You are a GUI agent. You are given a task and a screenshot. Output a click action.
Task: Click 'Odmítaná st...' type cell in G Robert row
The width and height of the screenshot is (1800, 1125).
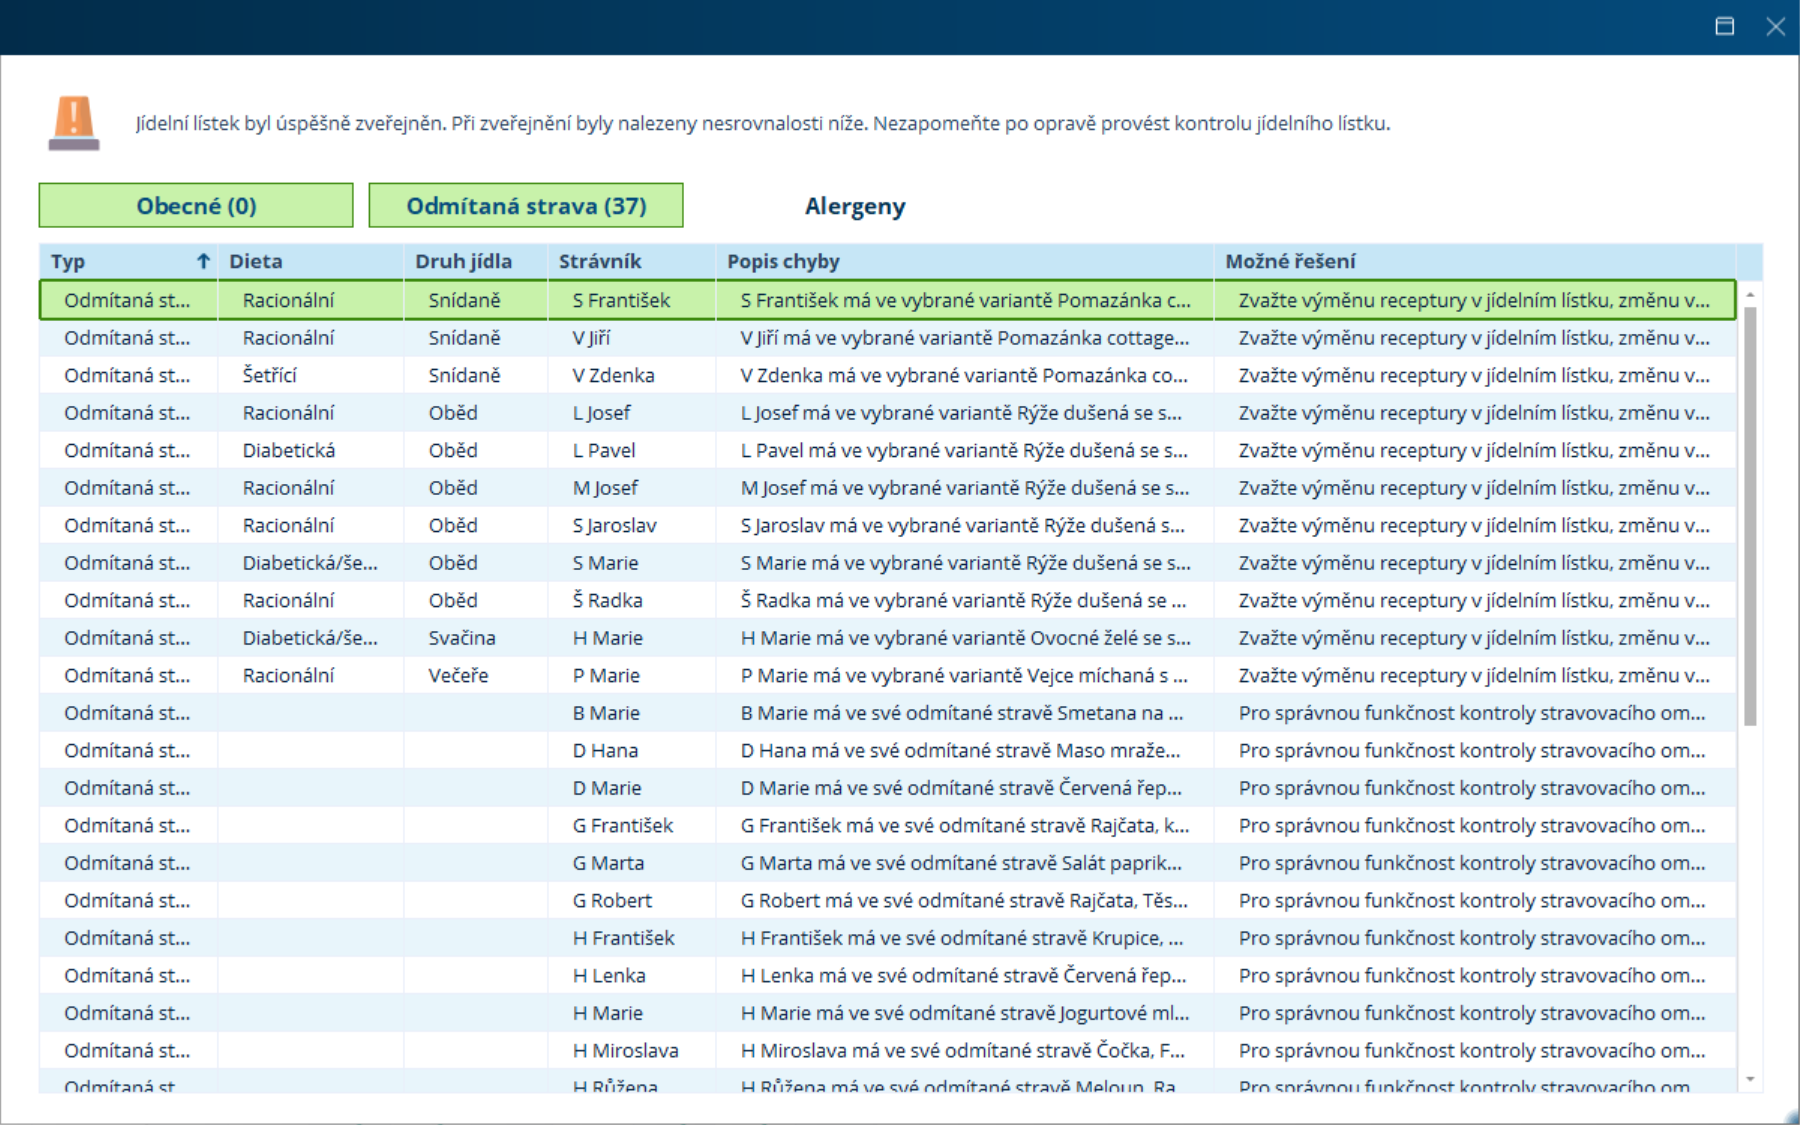coord(129,900)
